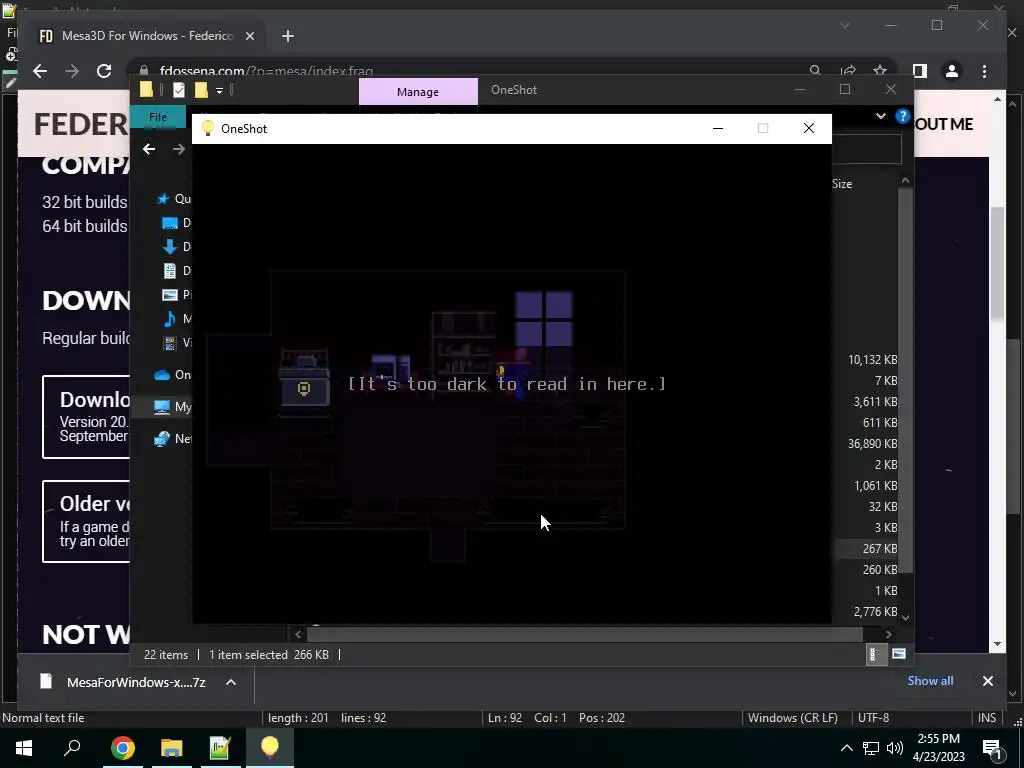Viewport: 1024px width, 768px height.
Task: Click Properties icon in Explorer quick toolbar
Action: tap(178, 90)
